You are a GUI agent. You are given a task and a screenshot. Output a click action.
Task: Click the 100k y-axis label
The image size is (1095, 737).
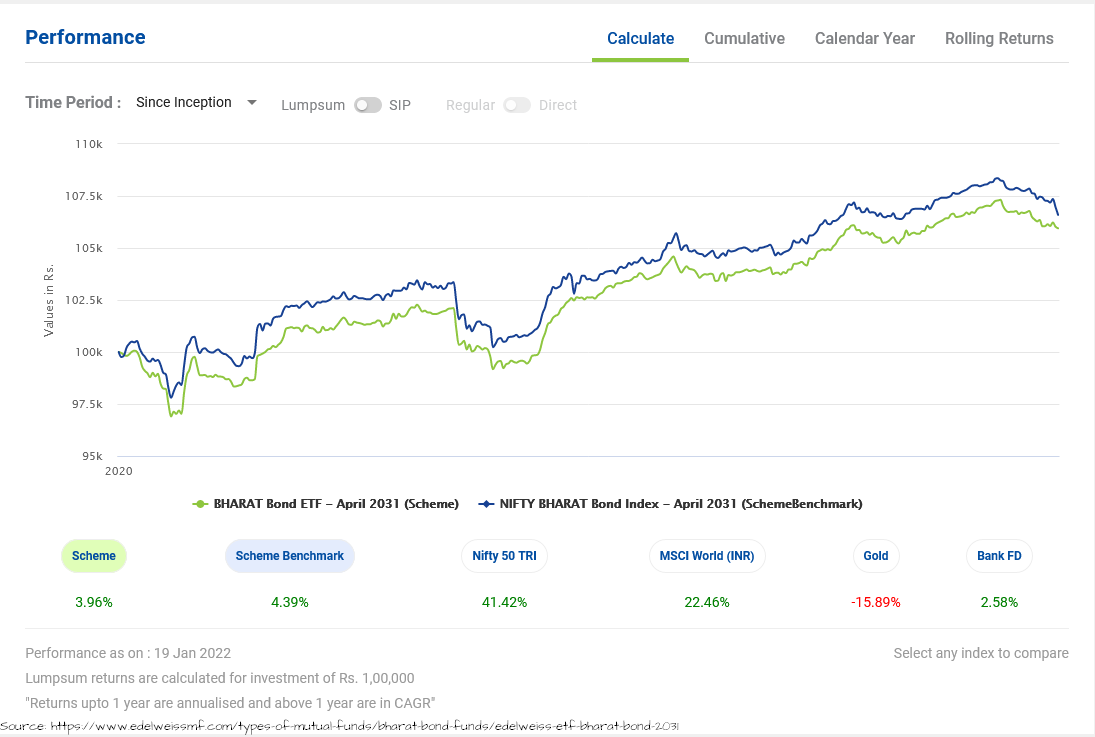[x=89, y=352]
